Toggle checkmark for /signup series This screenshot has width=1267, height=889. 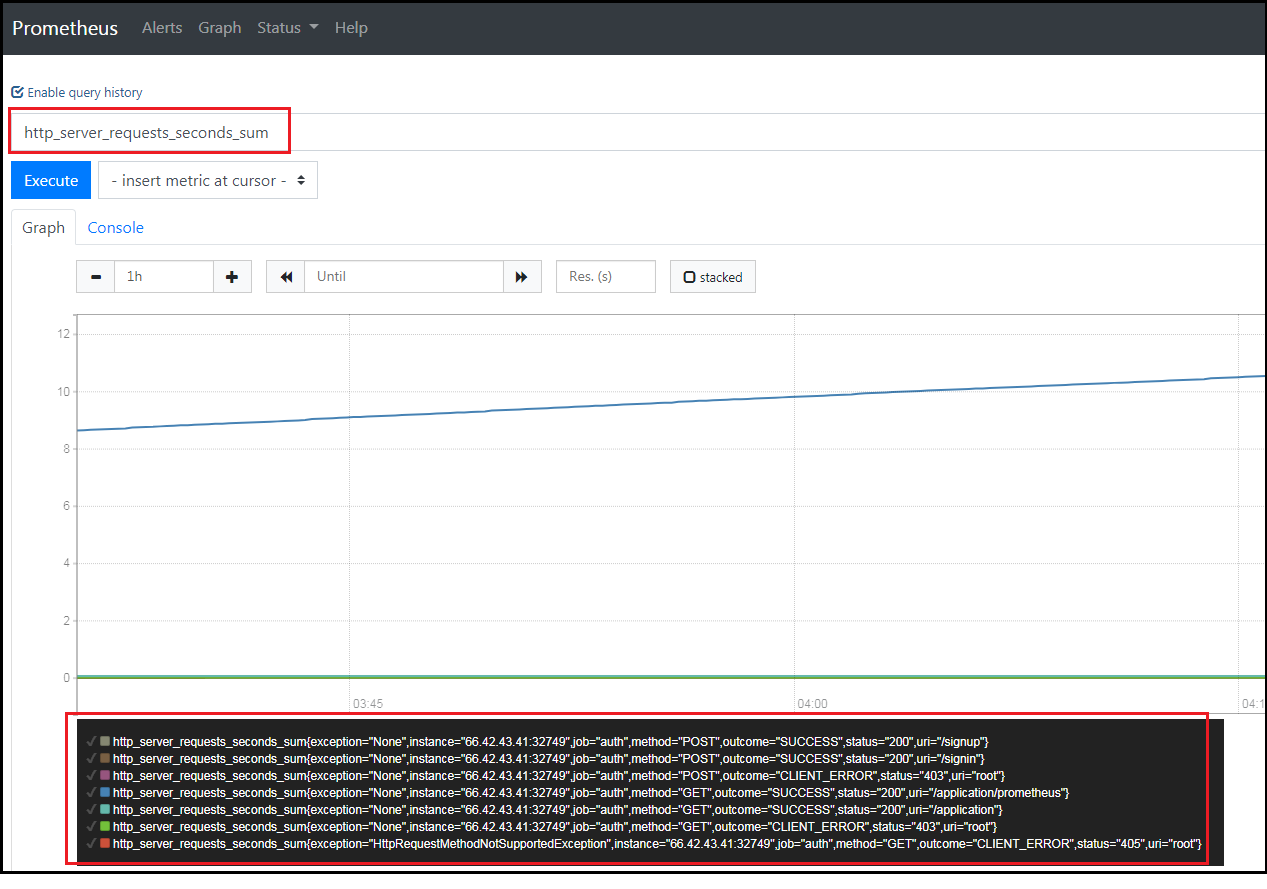click(x=91, y=741)
